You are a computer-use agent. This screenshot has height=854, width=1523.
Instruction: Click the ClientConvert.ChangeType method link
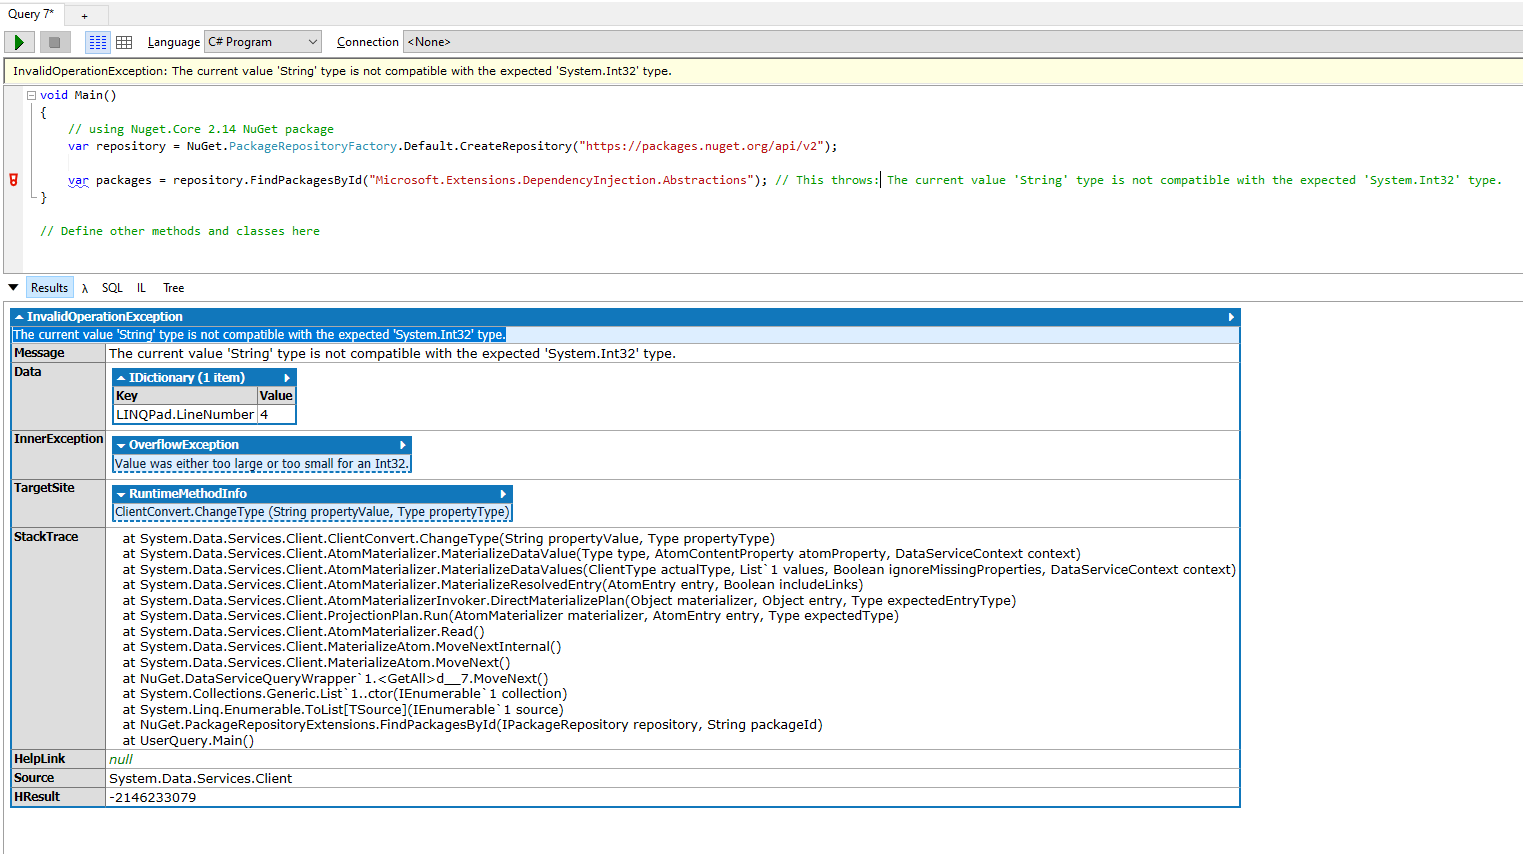[x=310, y=512]
